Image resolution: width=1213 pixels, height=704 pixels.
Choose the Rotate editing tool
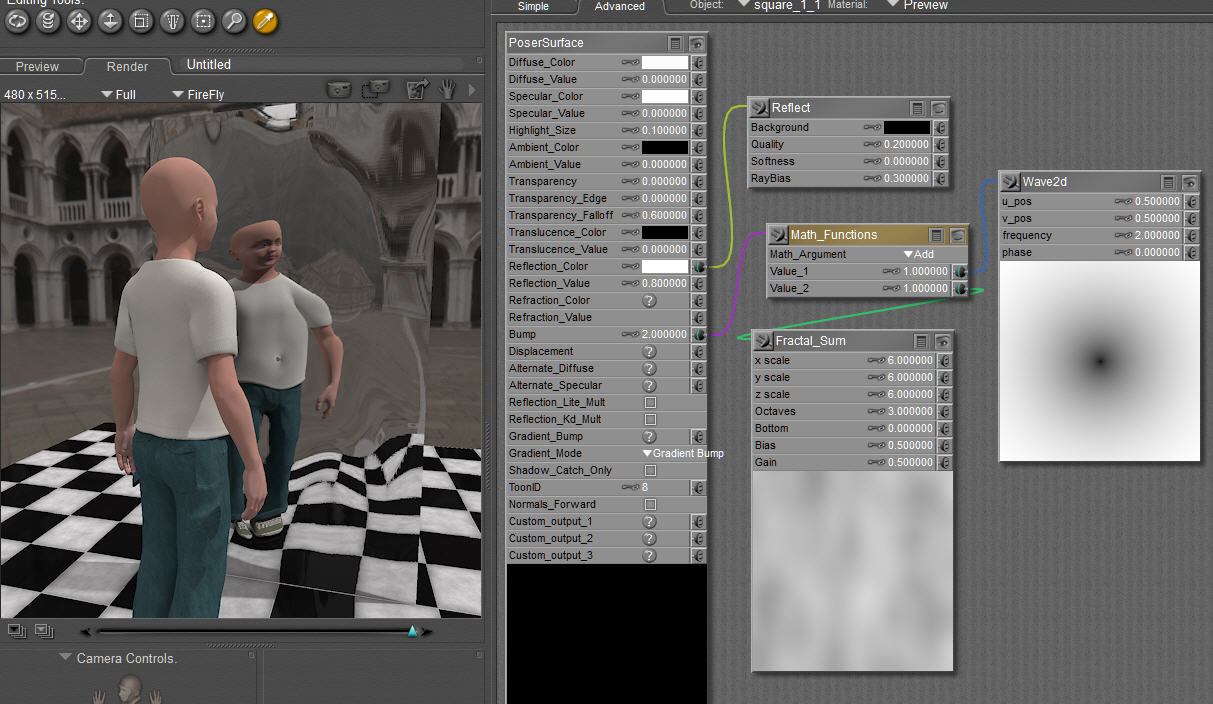(16, 20)
